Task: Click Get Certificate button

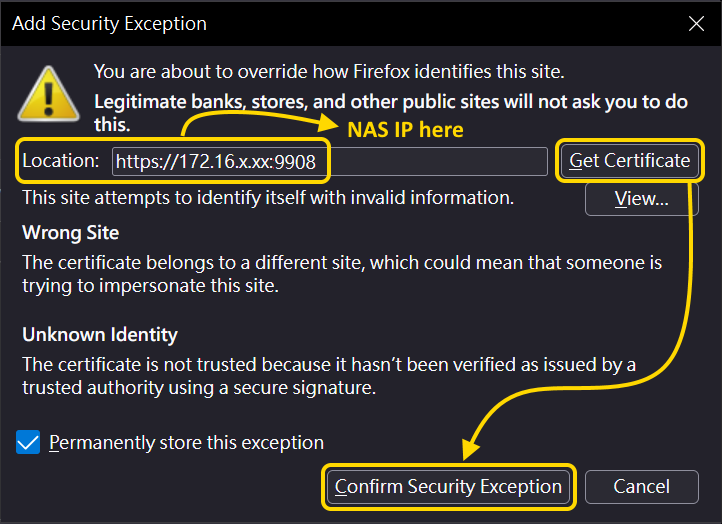Action: coord(629,160)
